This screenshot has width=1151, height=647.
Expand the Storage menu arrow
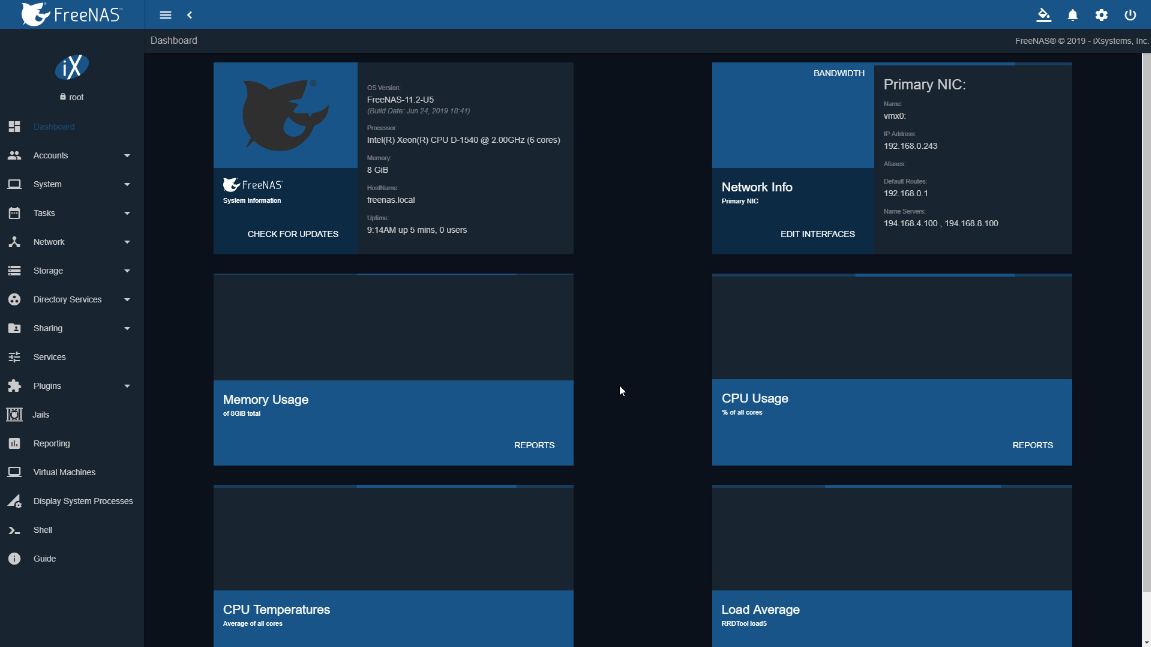(x=127, y=271)
